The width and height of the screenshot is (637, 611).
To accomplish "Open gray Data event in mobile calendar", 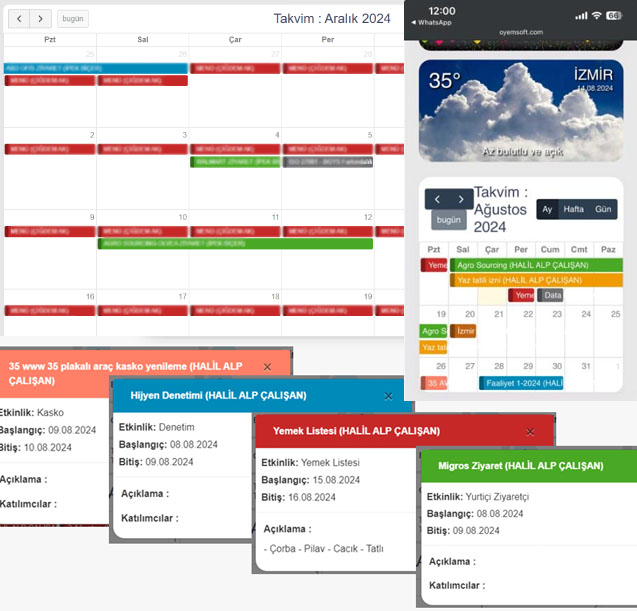I will point(551,295).
